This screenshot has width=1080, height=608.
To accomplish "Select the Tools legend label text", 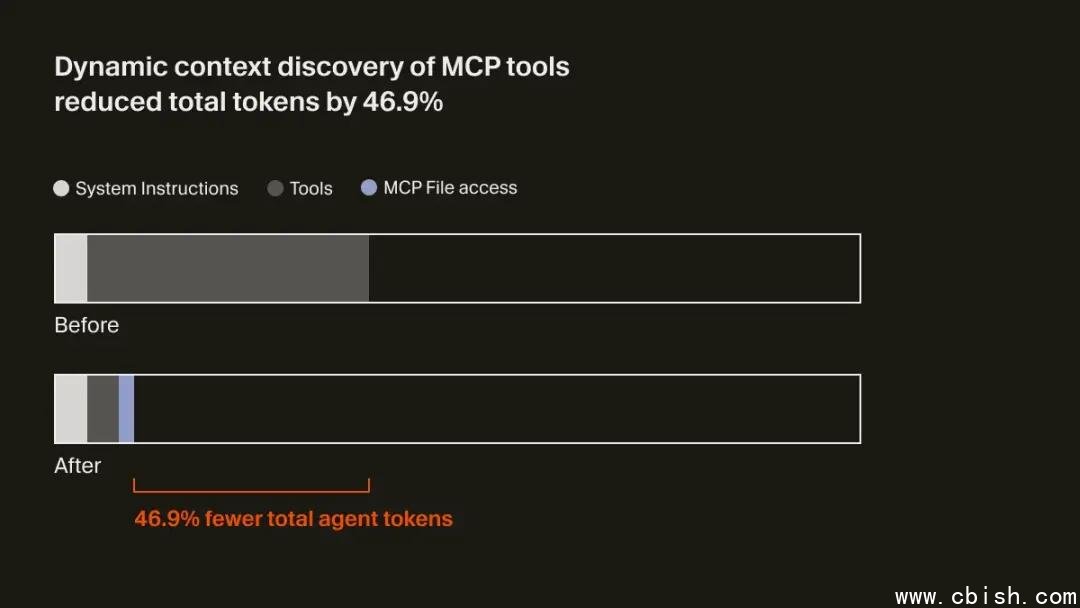I will coord(311,188).
